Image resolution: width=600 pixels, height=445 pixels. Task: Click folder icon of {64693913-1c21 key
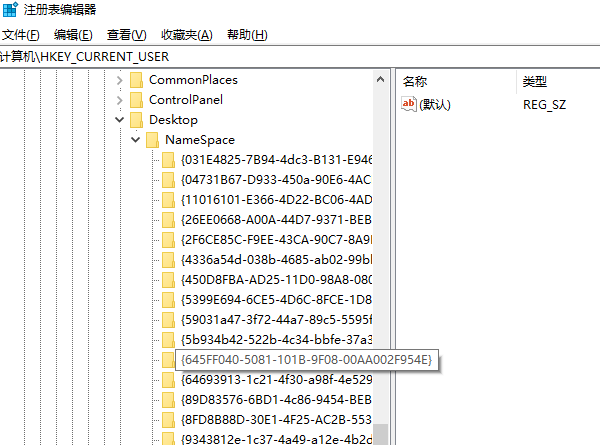pos(168,380)
